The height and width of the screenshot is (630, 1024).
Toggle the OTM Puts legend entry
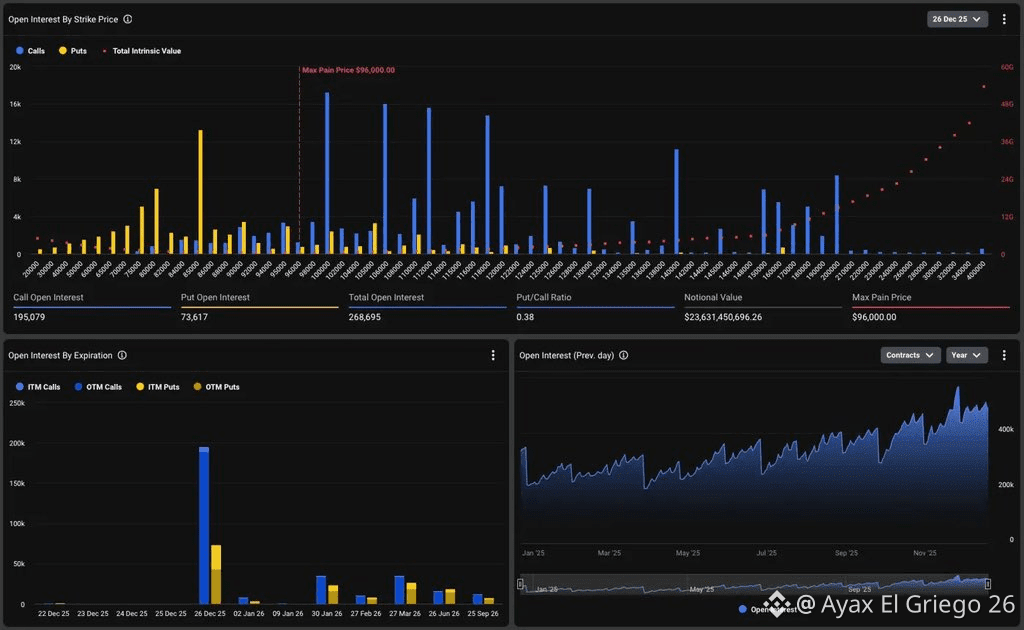coord(216,387)
